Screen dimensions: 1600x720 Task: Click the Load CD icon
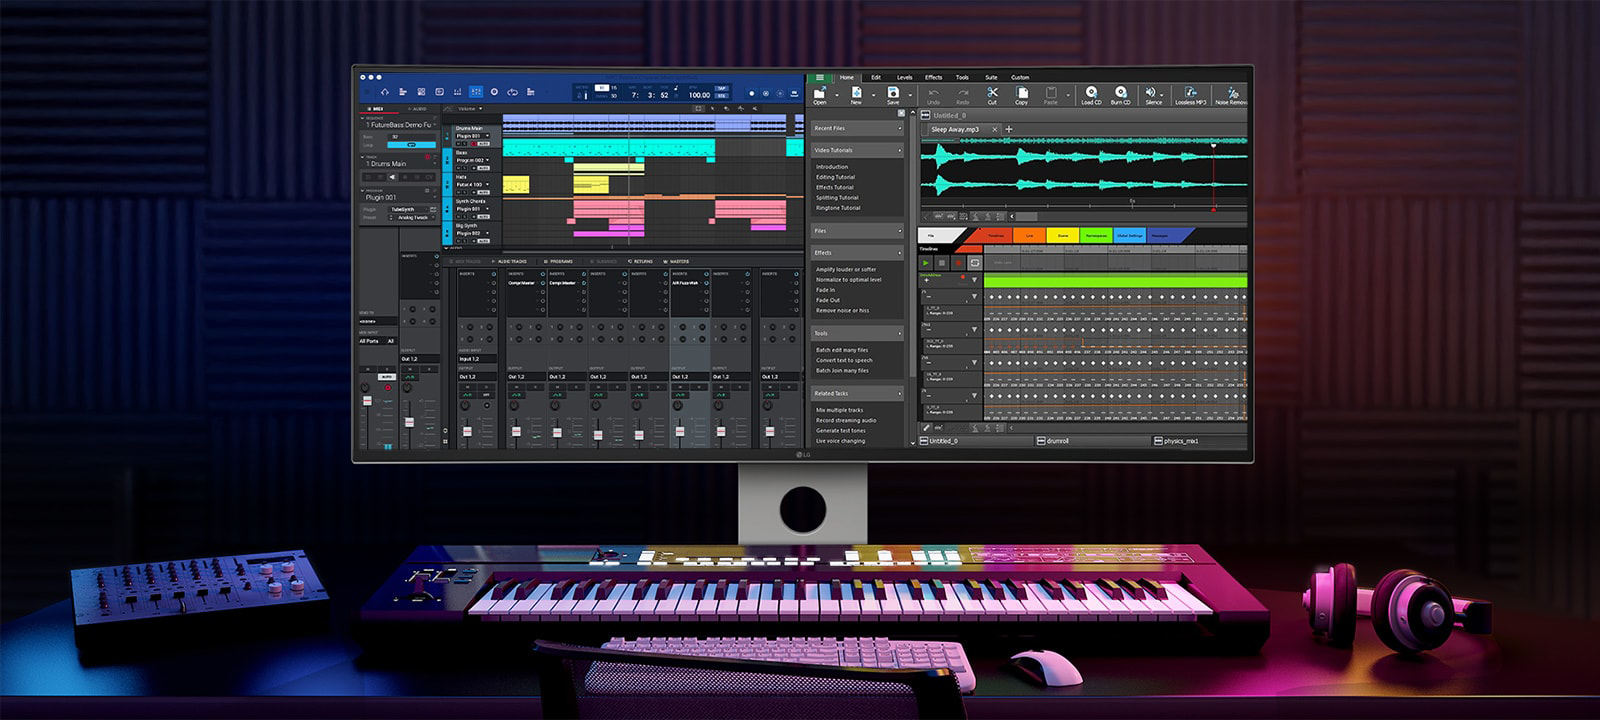(x=1091, y=93)
